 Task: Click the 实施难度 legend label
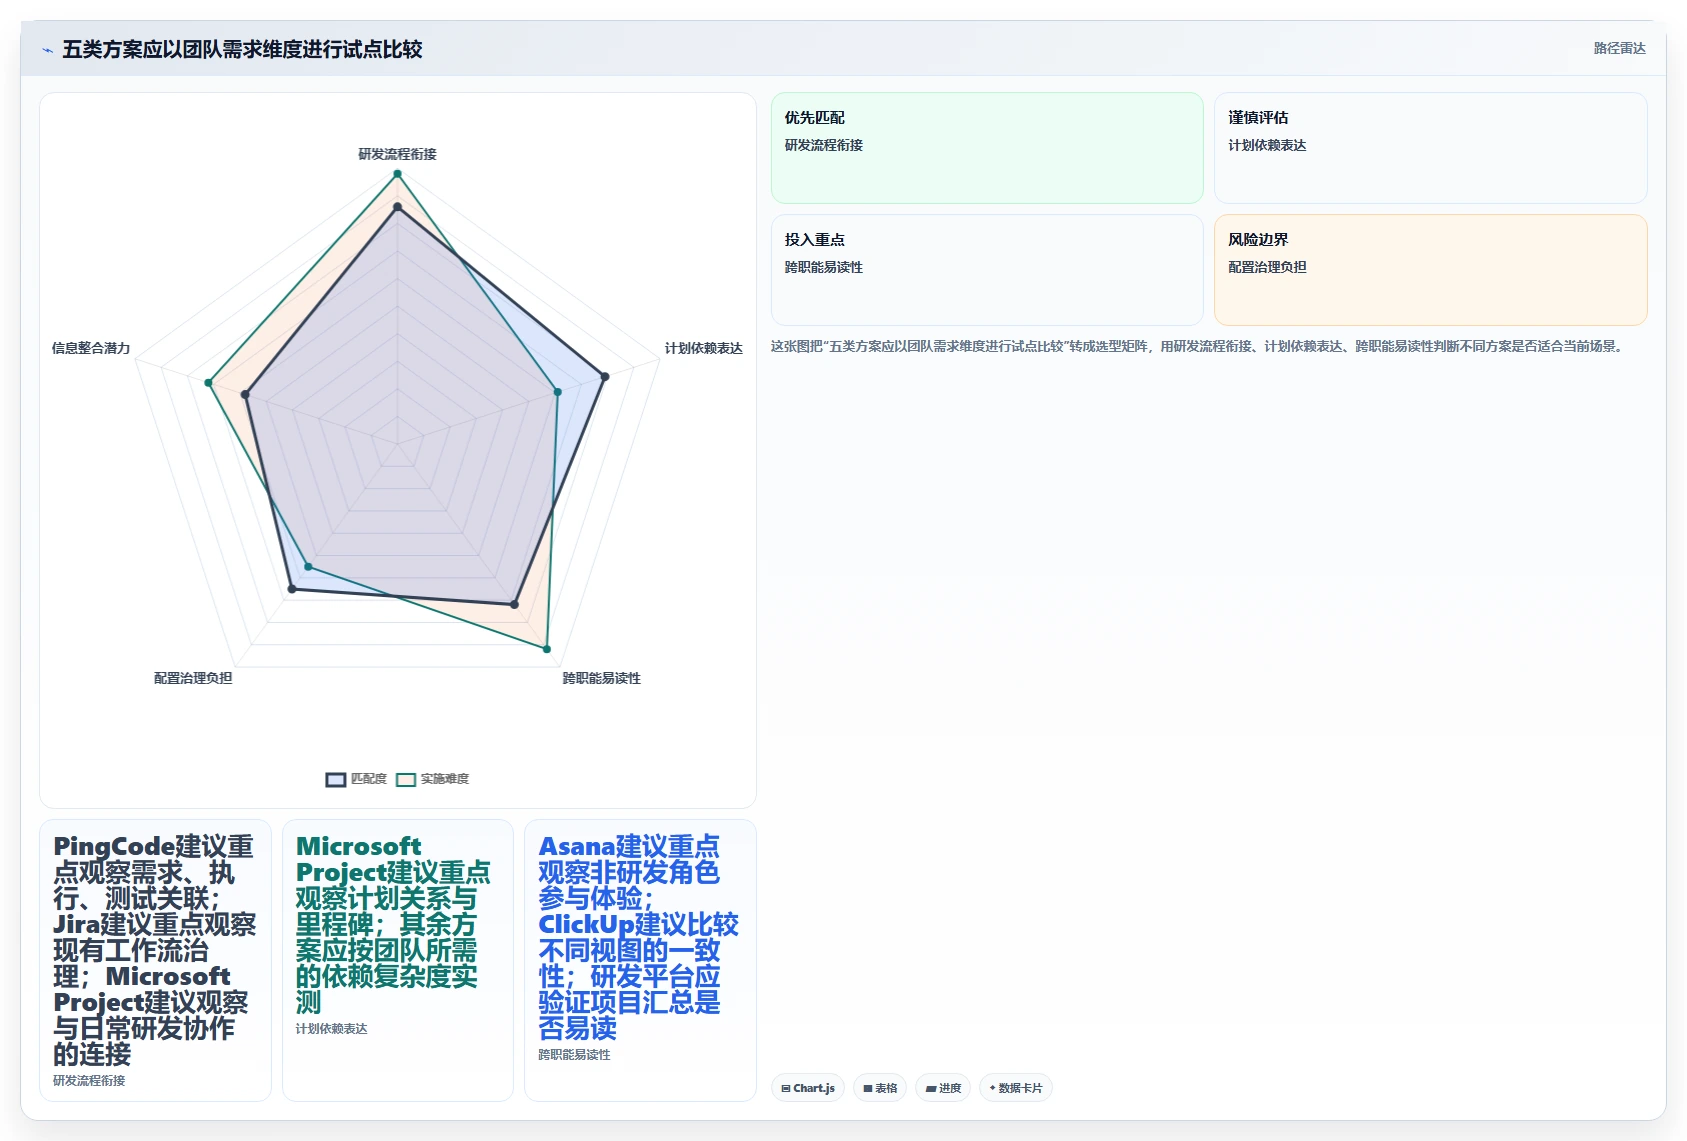445,779
